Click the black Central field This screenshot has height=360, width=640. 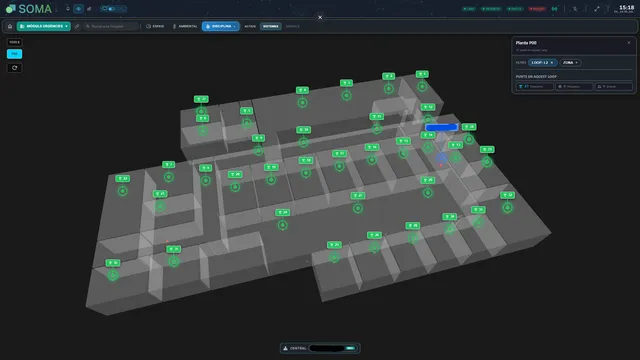coord(327,348)
